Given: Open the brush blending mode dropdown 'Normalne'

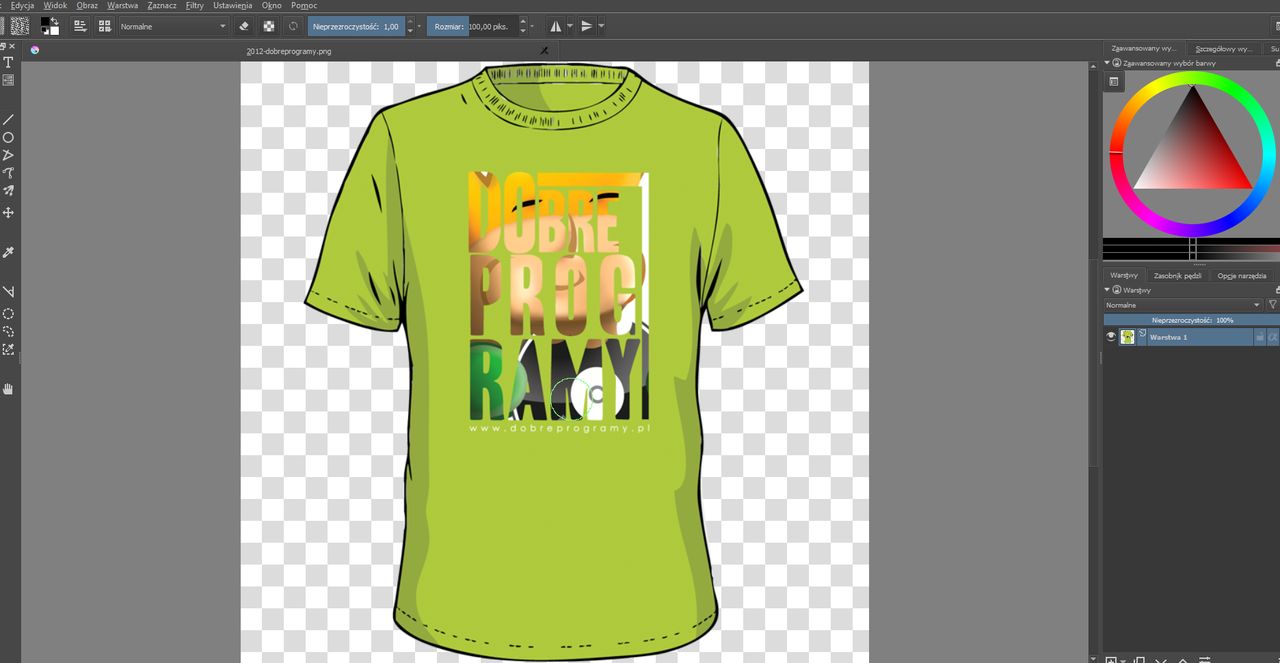Looking at the screenshot, I should [x=173, y=26].
